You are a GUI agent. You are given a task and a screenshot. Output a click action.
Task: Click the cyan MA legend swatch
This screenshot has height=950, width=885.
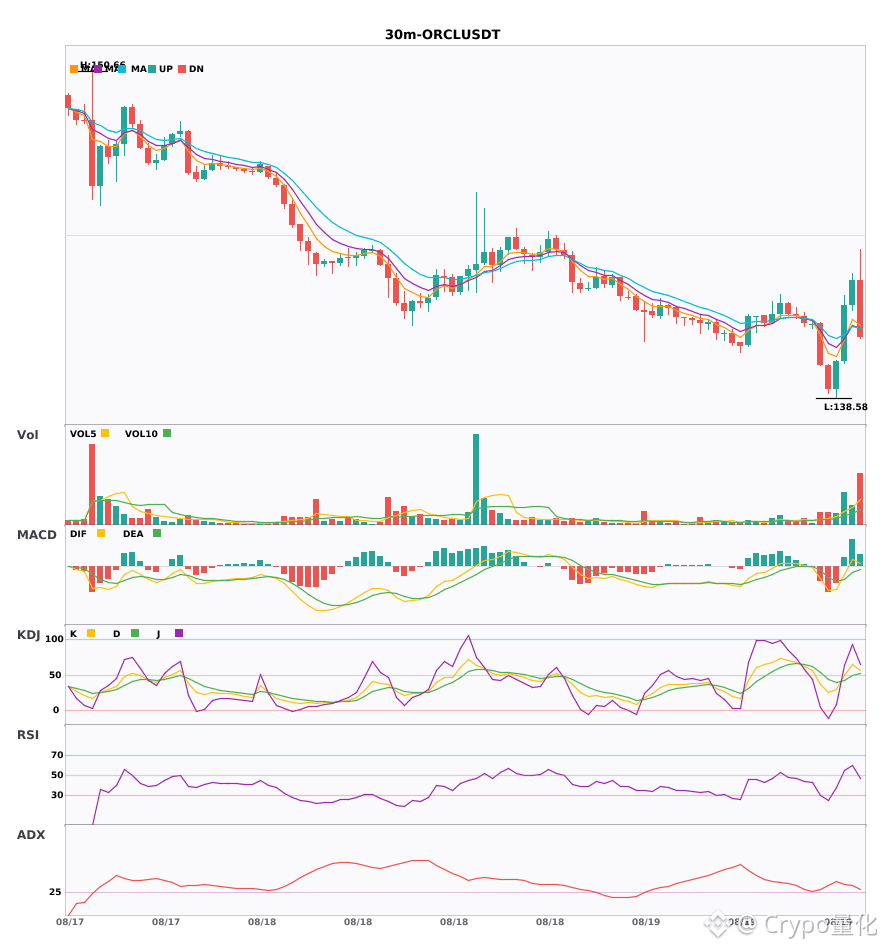[122, 69]
